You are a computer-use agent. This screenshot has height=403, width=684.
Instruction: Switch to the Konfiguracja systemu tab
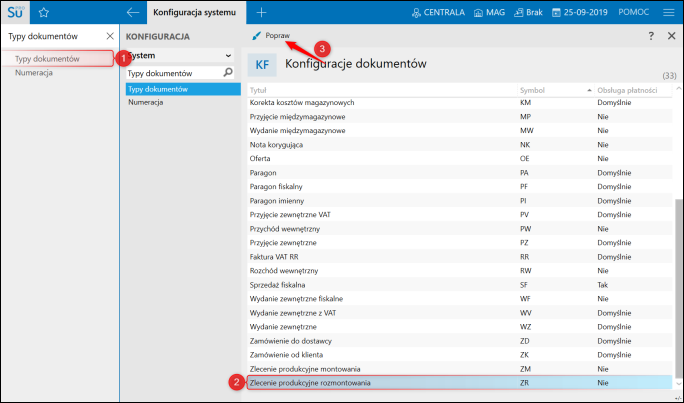pos(195,13)
